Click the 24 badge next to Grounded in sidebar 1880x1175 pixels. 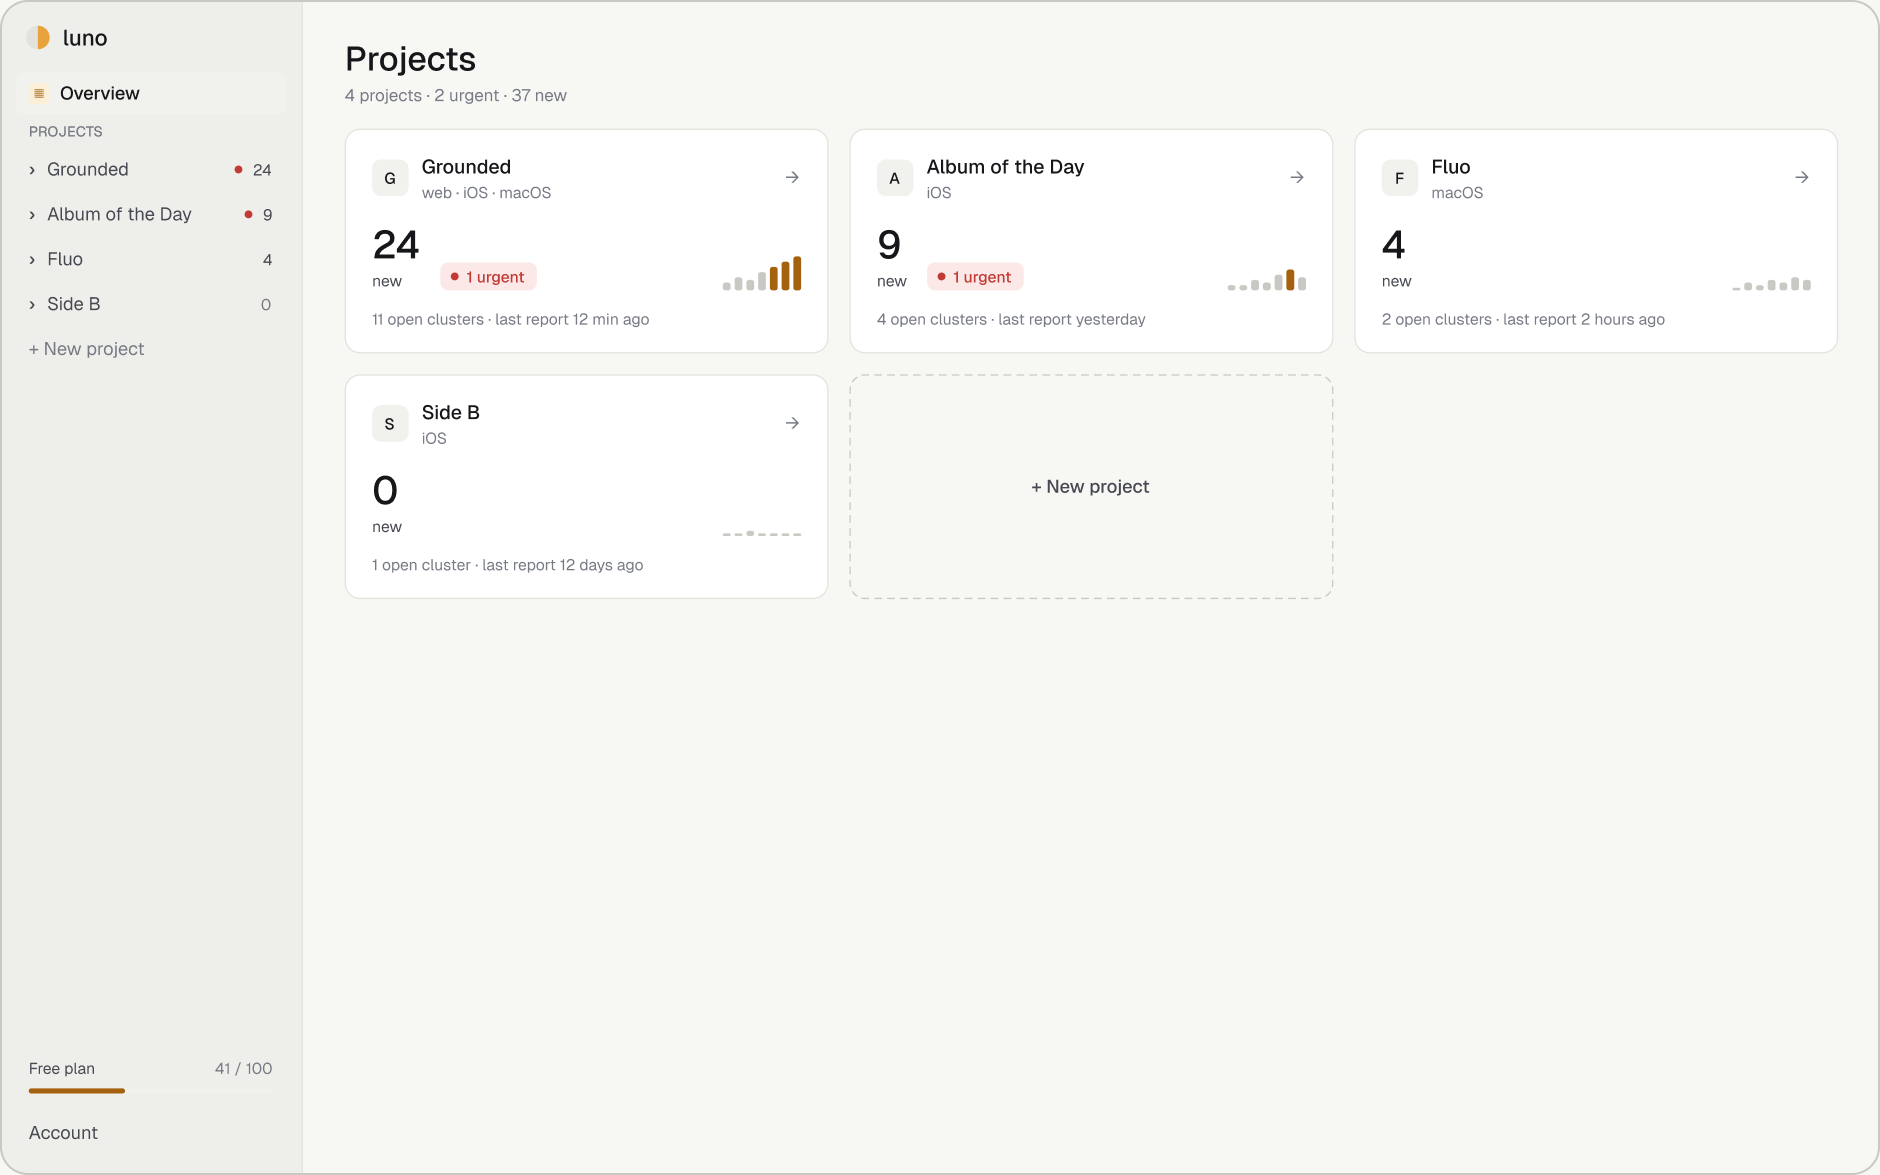(262, 170)
